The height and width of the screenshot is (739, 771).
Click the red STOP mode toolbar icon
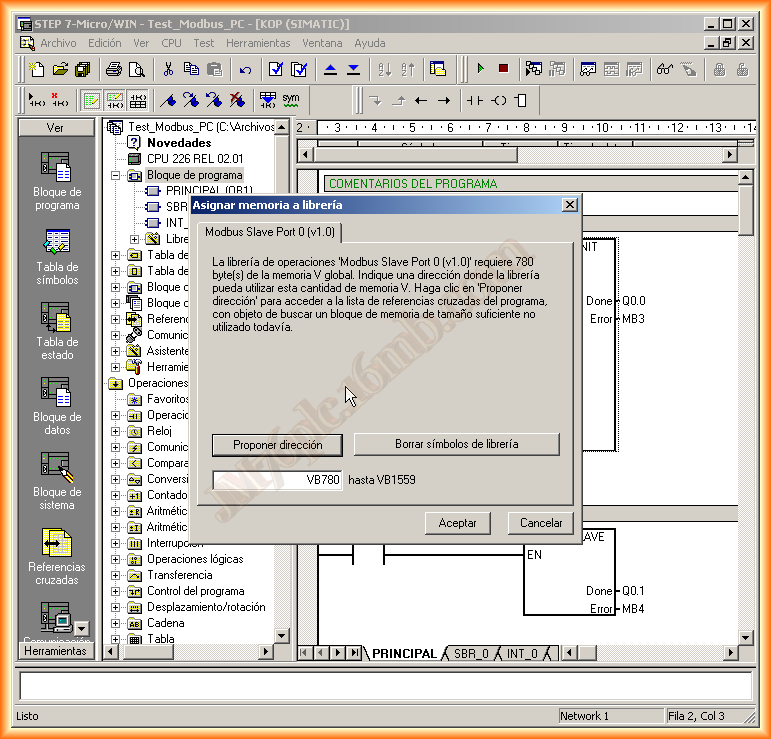[503, 69]
